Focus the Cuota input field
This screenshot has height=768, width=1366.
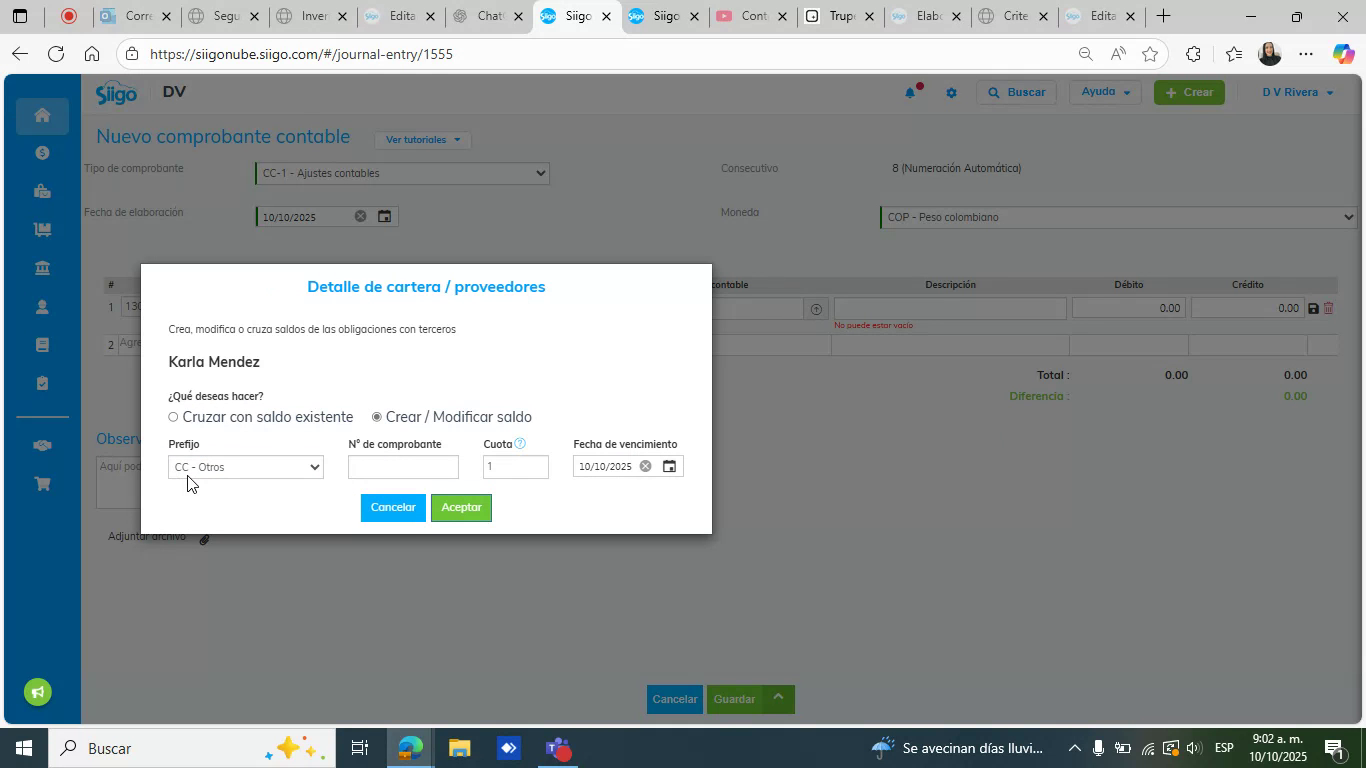pyautogui.click(x=516, y=467)
